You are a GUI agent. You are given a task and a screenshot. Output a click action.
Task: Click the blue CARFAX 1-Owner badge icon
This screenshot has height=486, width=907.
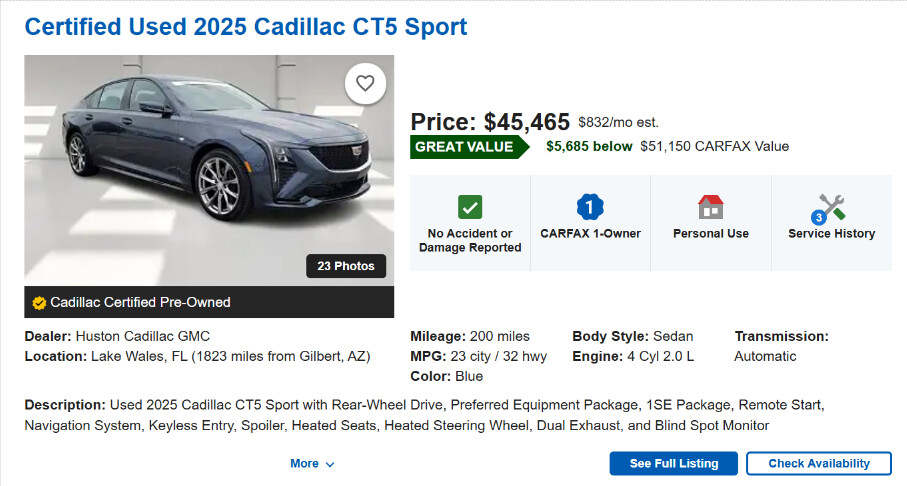coord(590,207)
